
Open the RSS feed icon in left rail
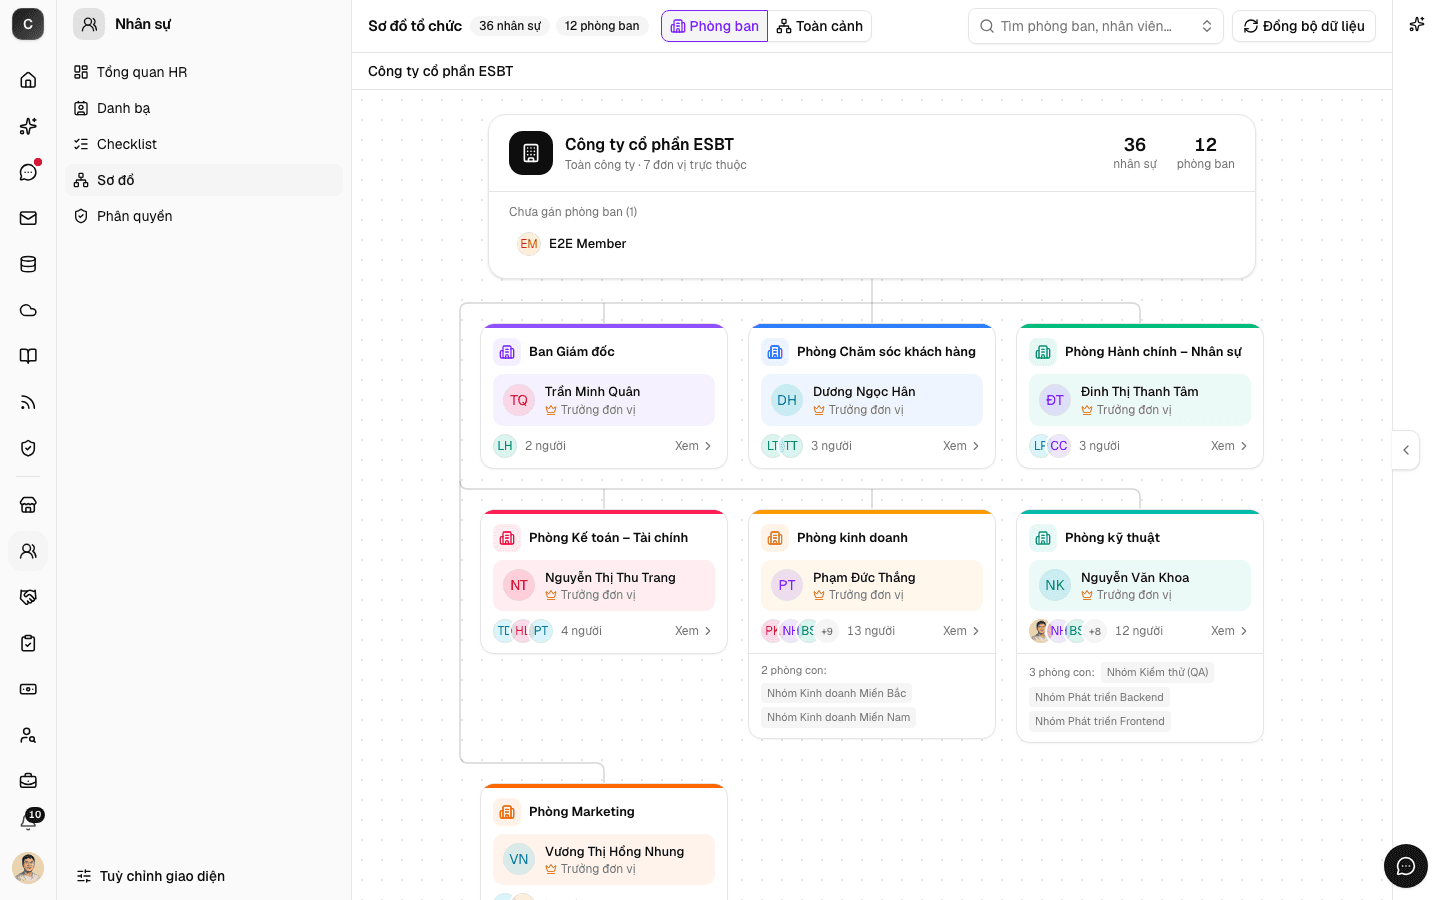(x=28, y=402)
